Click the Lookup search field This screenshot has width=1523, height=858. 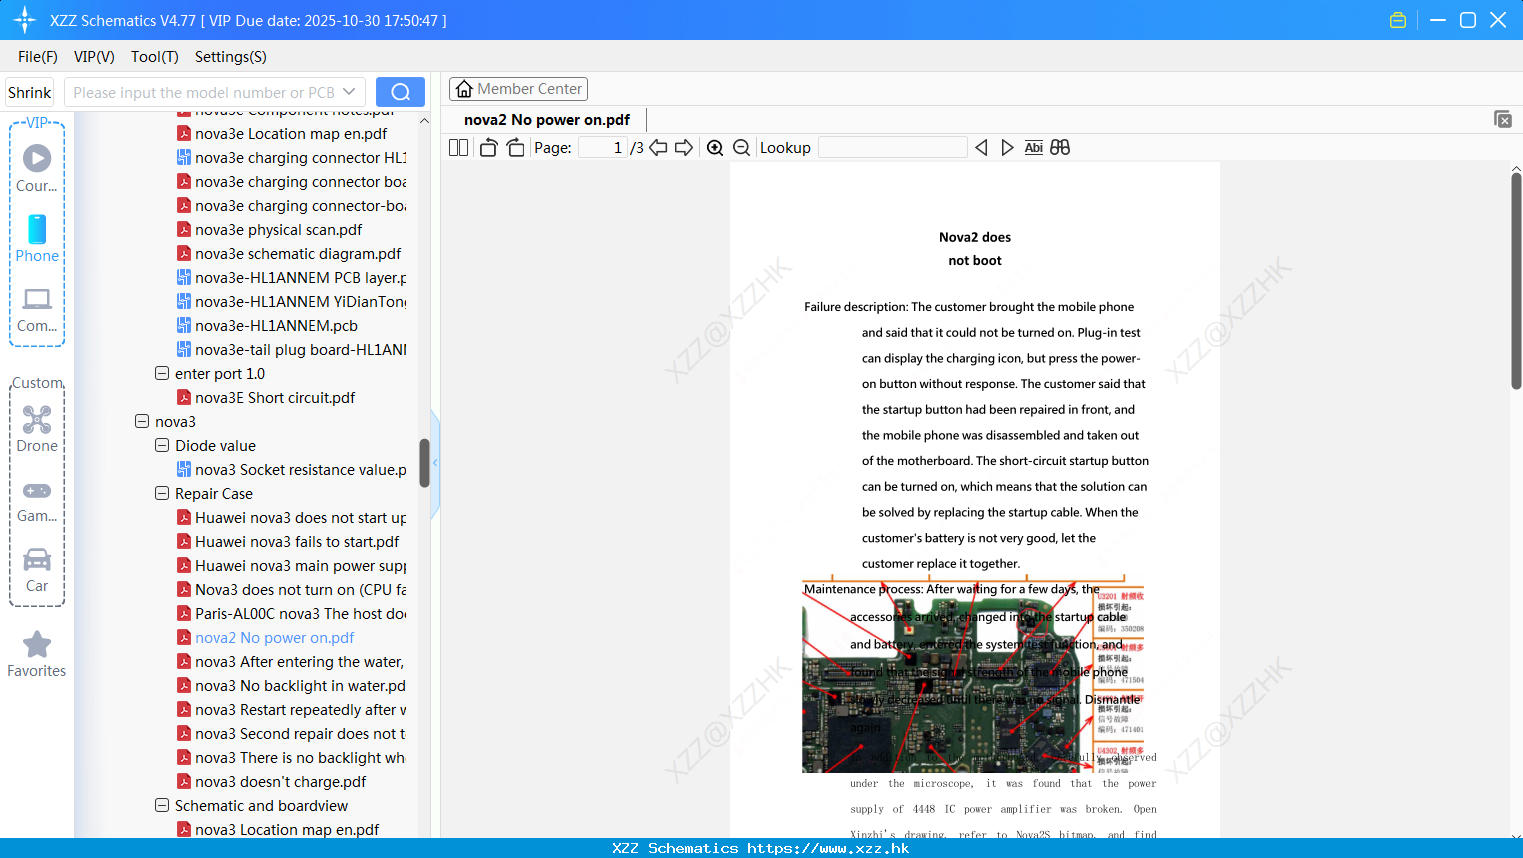[x=893, y=148]
